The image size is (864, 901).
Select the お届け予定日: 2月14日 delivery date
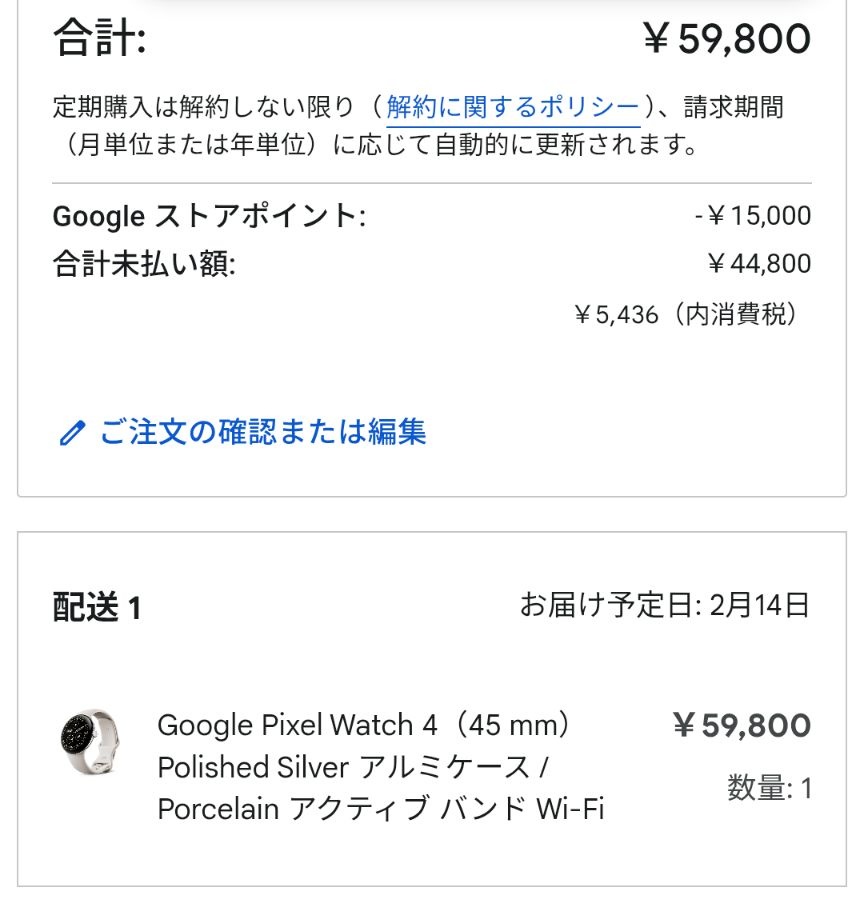coord(664,604)
